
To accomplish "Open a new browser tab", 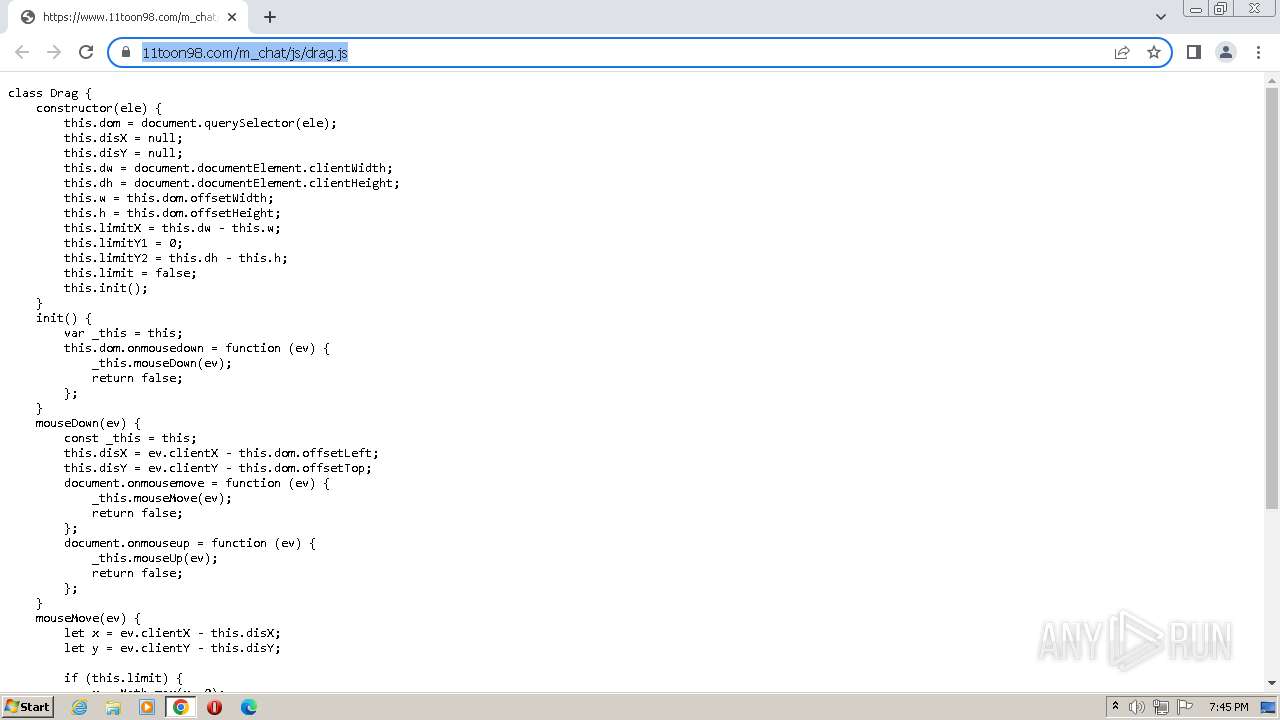I will coord(270,16).
